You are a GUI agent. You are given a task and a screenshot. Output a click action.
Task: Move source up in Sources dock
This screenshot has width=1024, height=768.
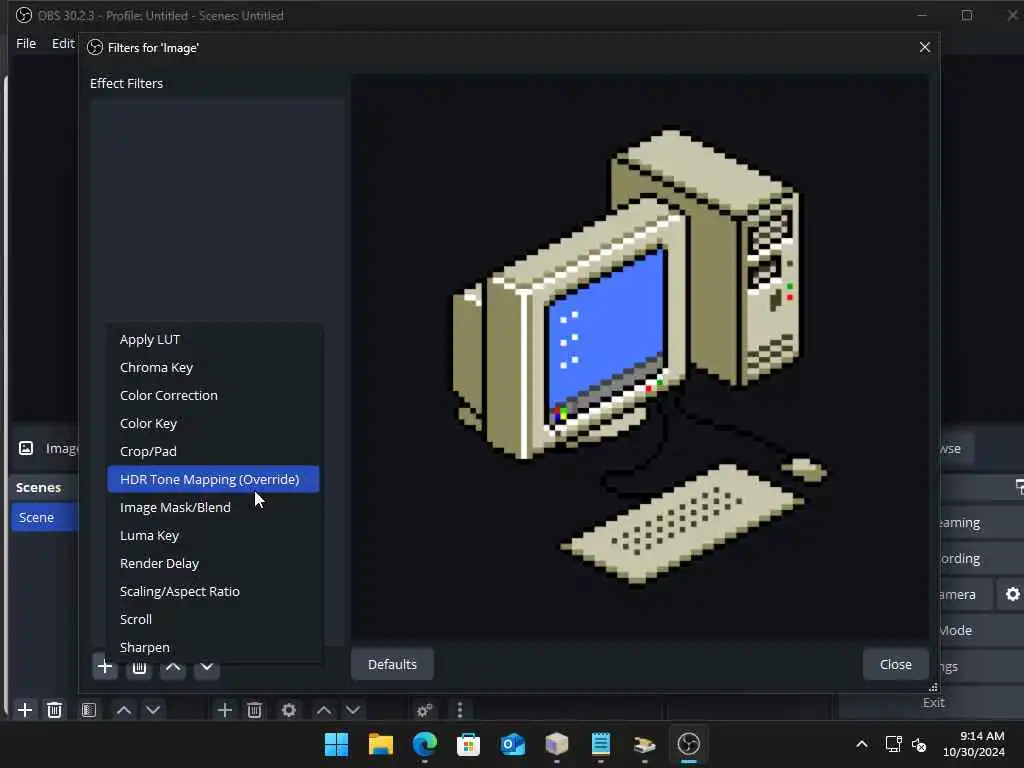pos(323,710)
